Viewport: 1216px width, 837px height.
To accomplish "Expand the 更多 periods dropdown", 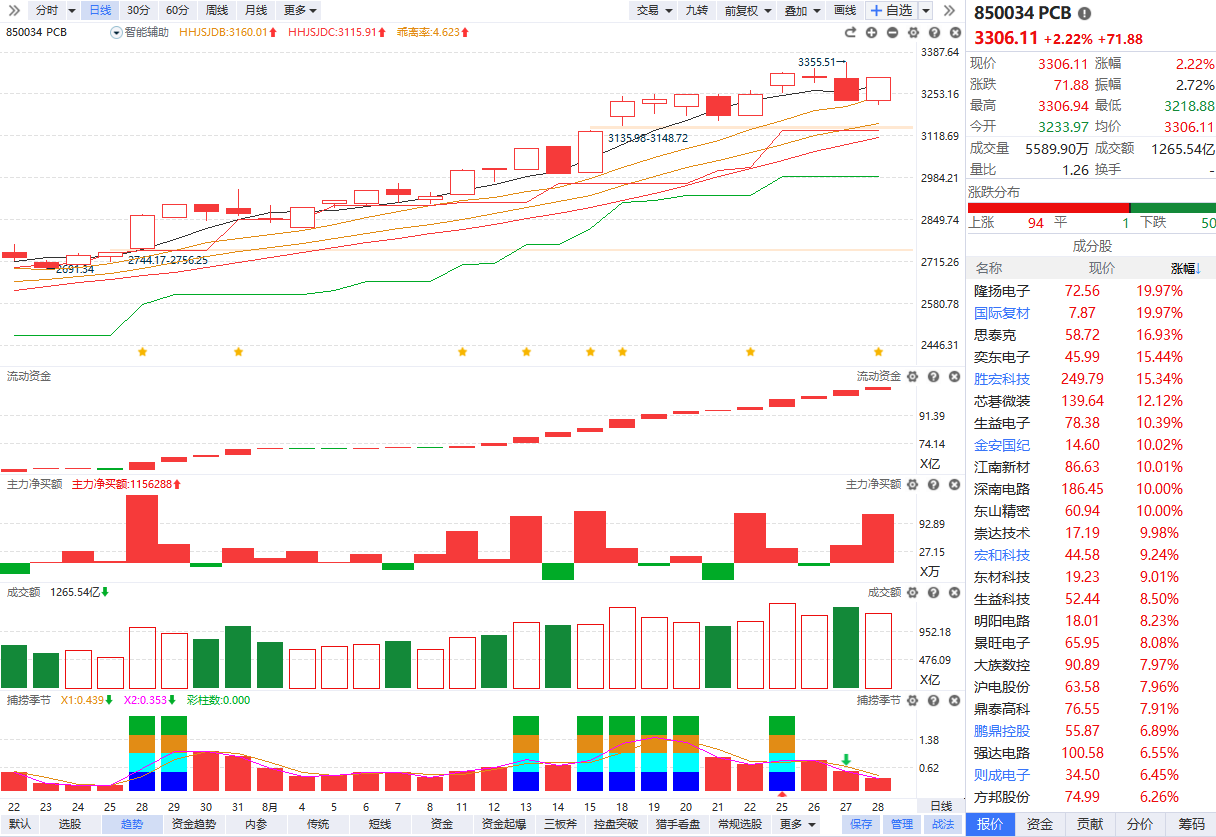I will [300, 10].
